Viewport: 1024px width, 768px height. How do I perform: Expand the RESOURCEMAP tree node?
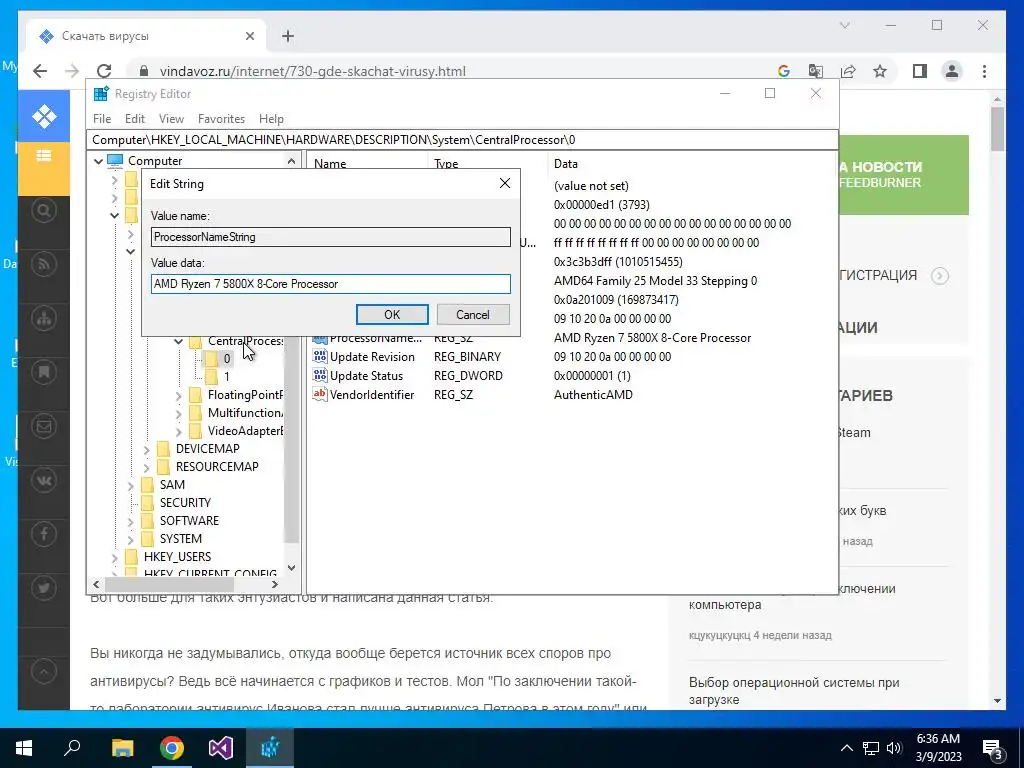[x=146, y=467]
